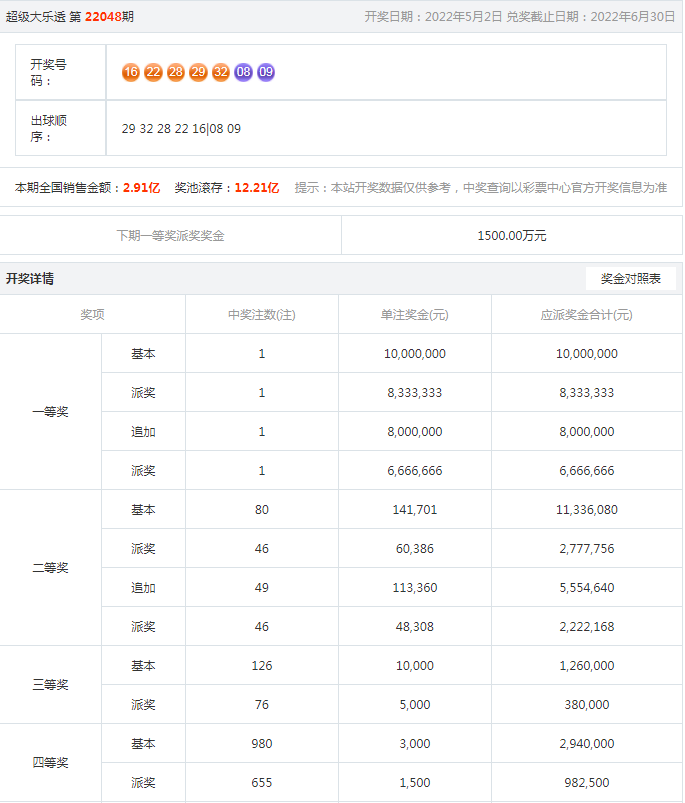Click fourth prize total 2,940,000
Viewport: 685px width, 803px height.
point(587,744)
